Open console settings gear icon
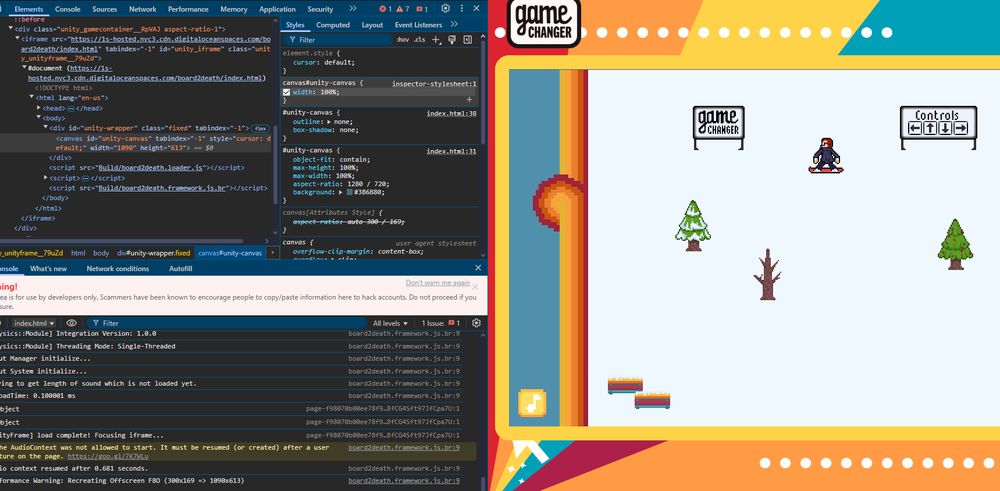 click(476, 323)
